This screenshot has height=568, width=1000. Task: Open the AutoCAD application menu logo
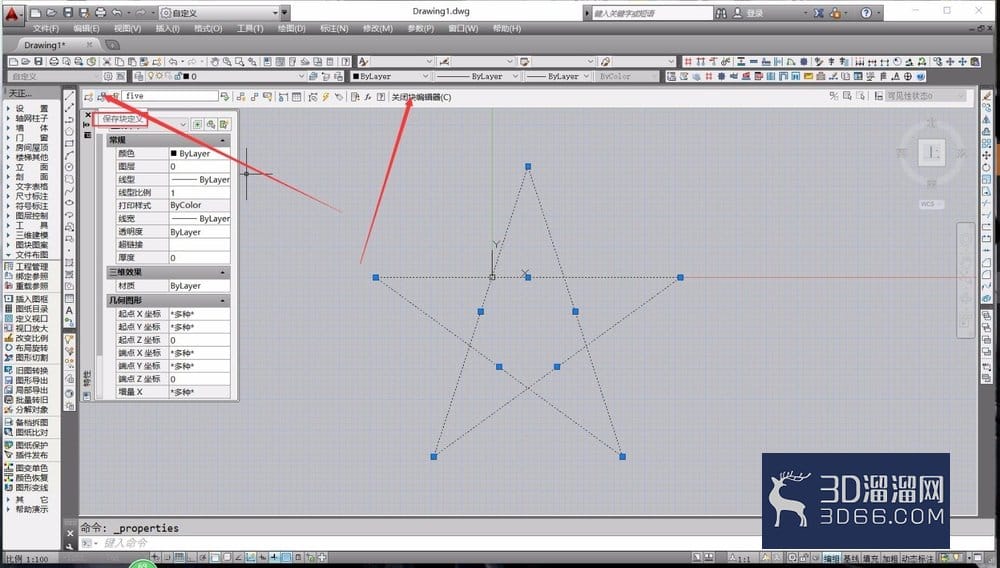pos(13,13)
